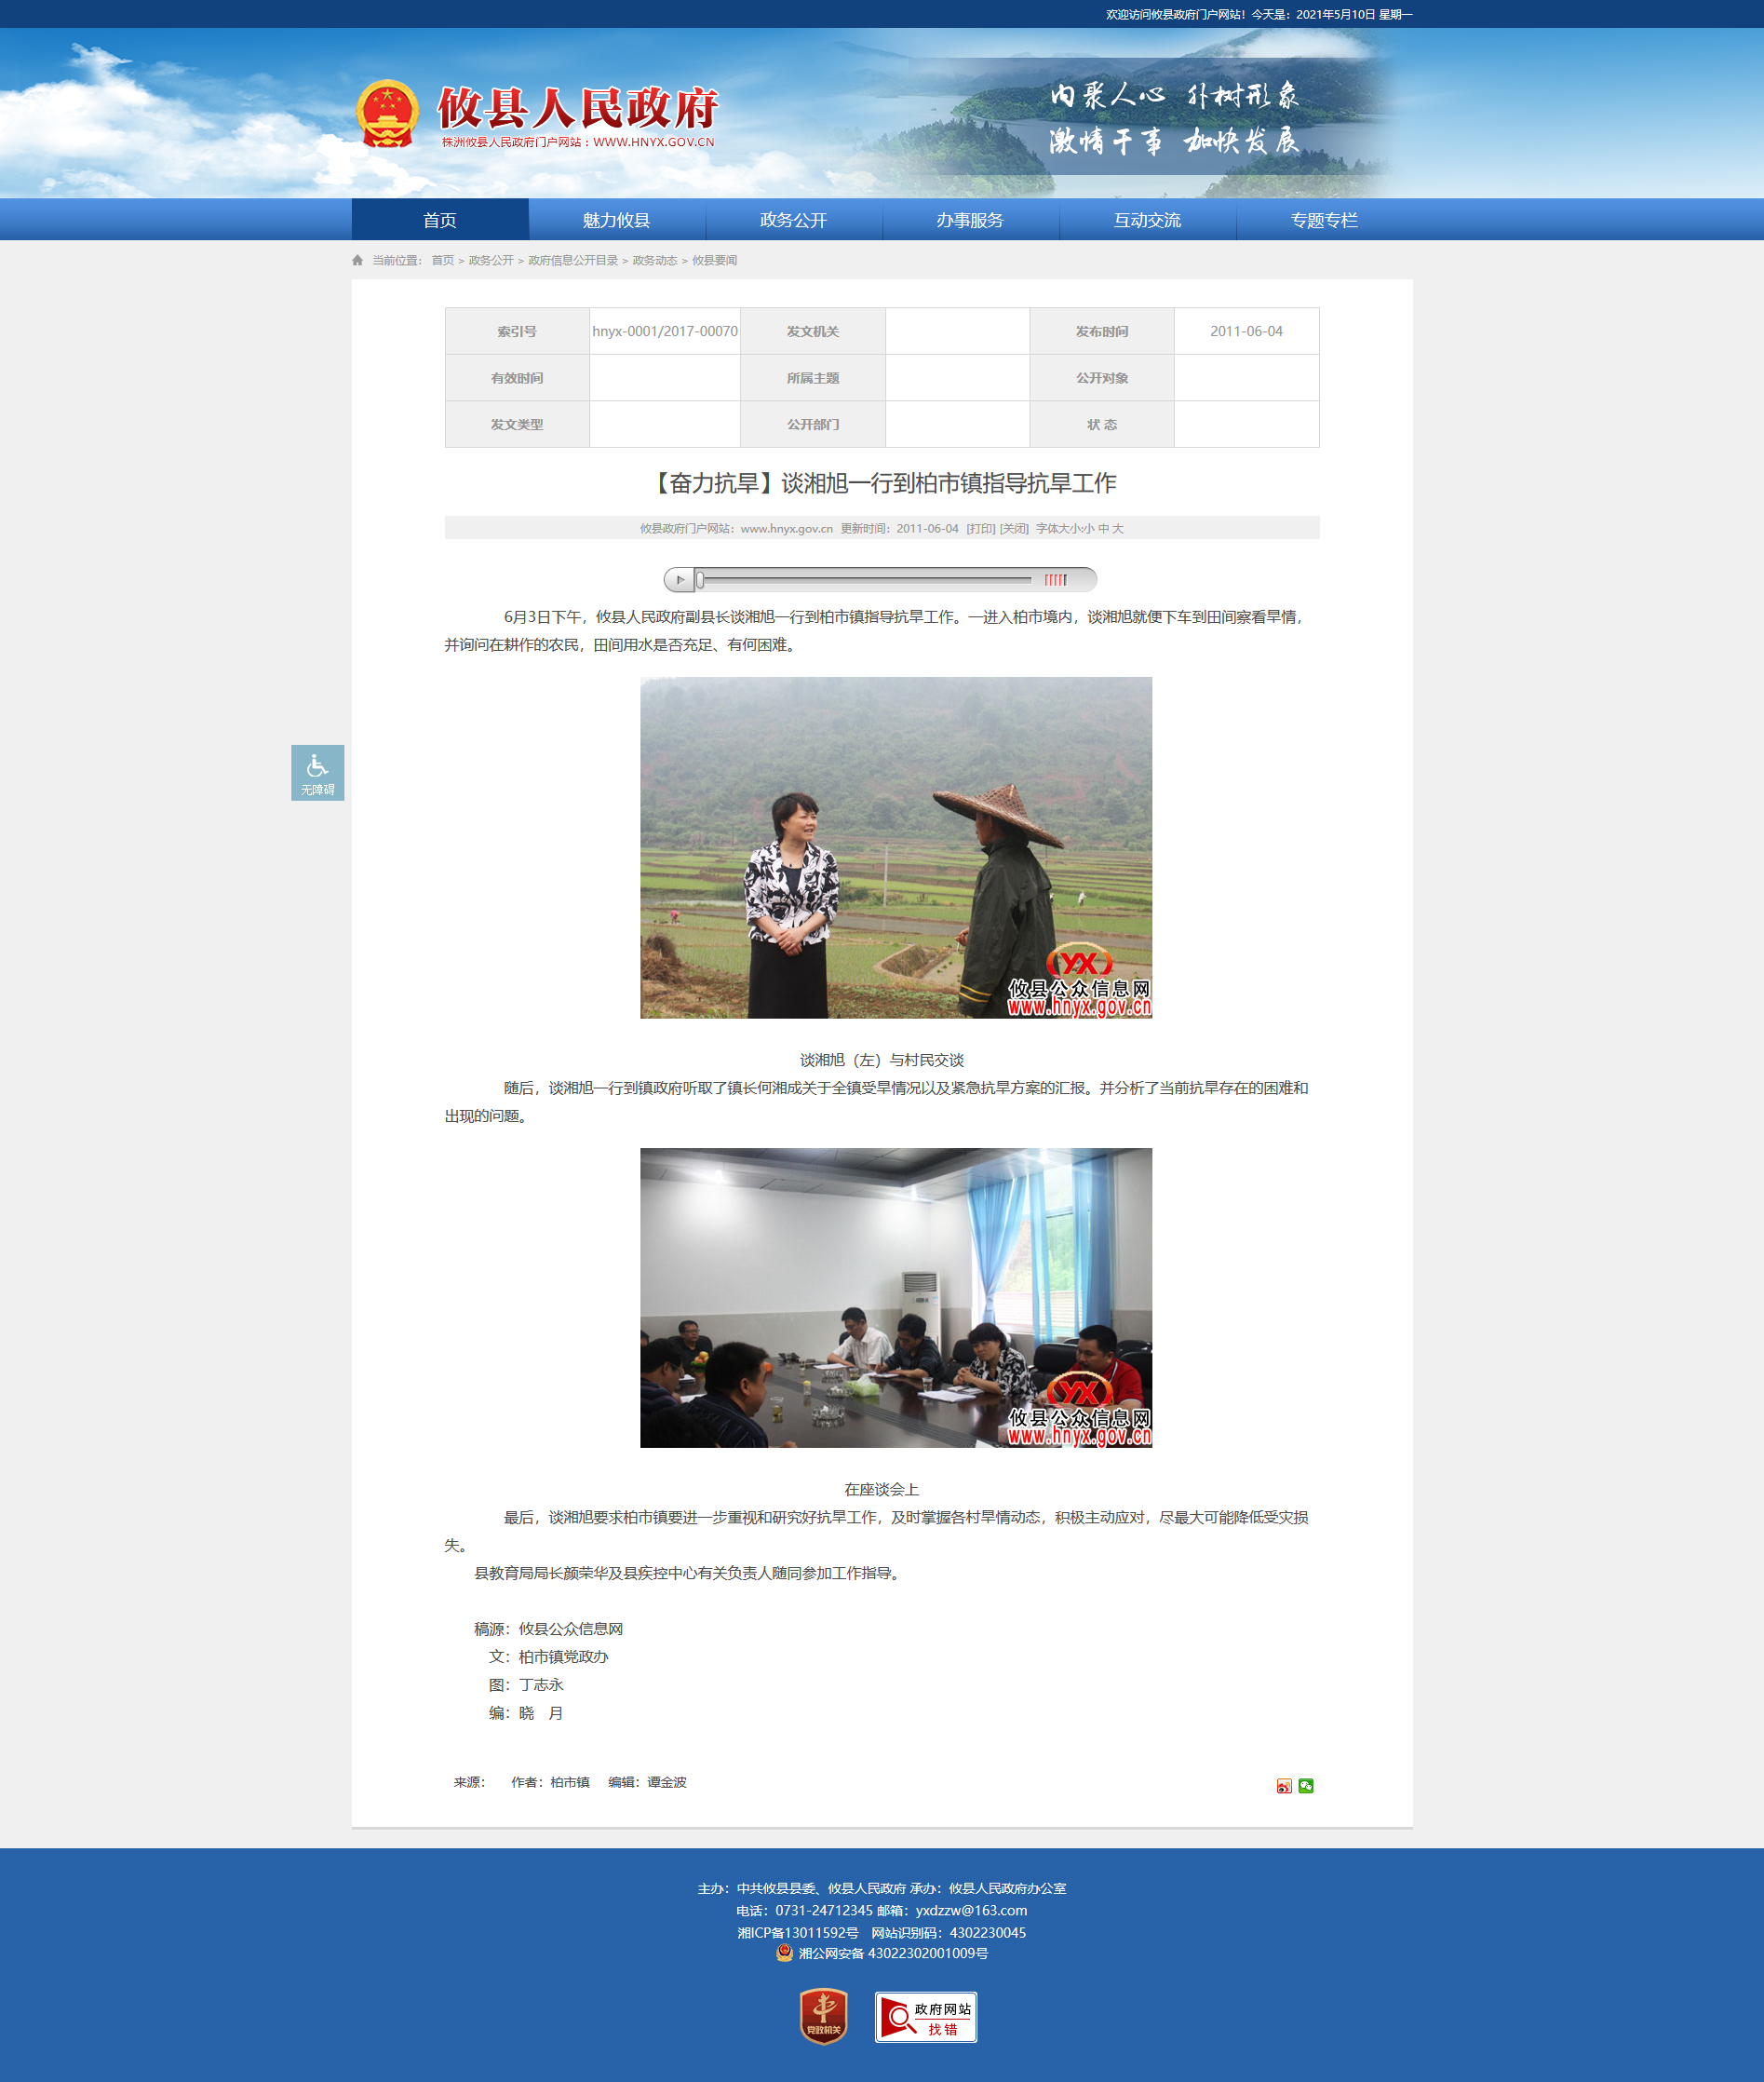Adjust the red volume bars on the player
Image resolution: width=1764 pixels, height=2082 pixels.
pyautogui.click(x=1056, y=579)
